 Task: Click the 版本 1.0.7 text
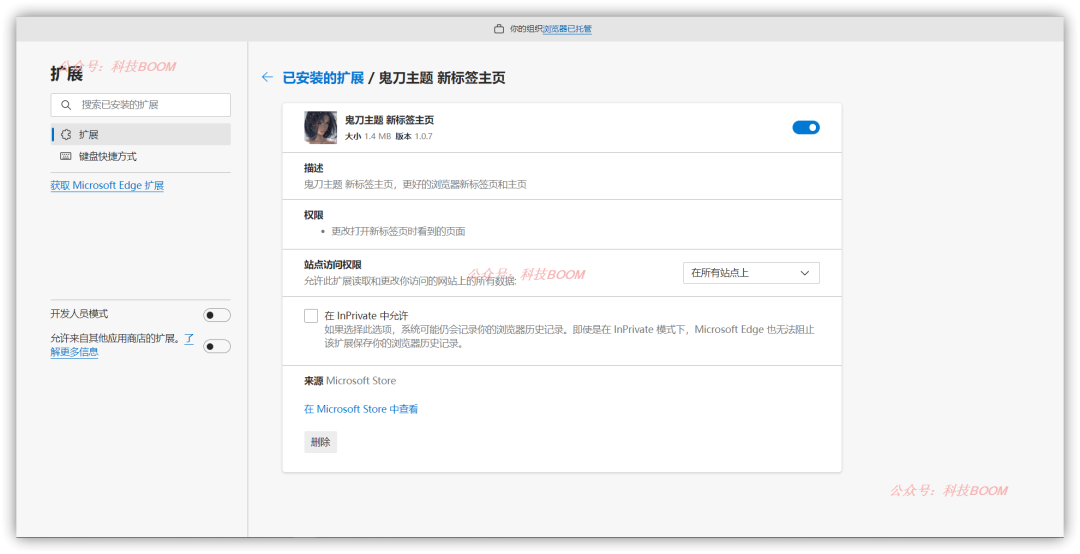[414, 136]
